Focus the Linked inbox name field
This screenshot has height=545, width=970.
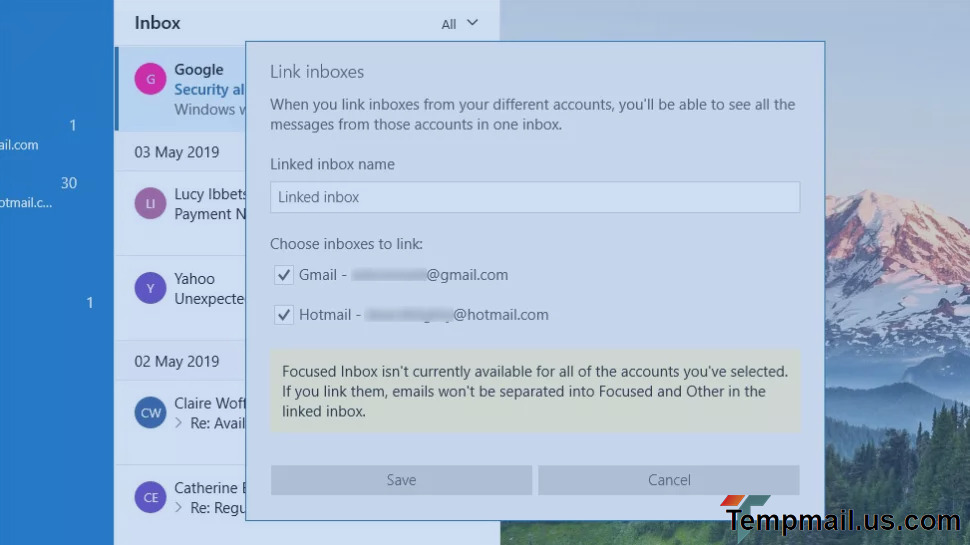point(534,197)
